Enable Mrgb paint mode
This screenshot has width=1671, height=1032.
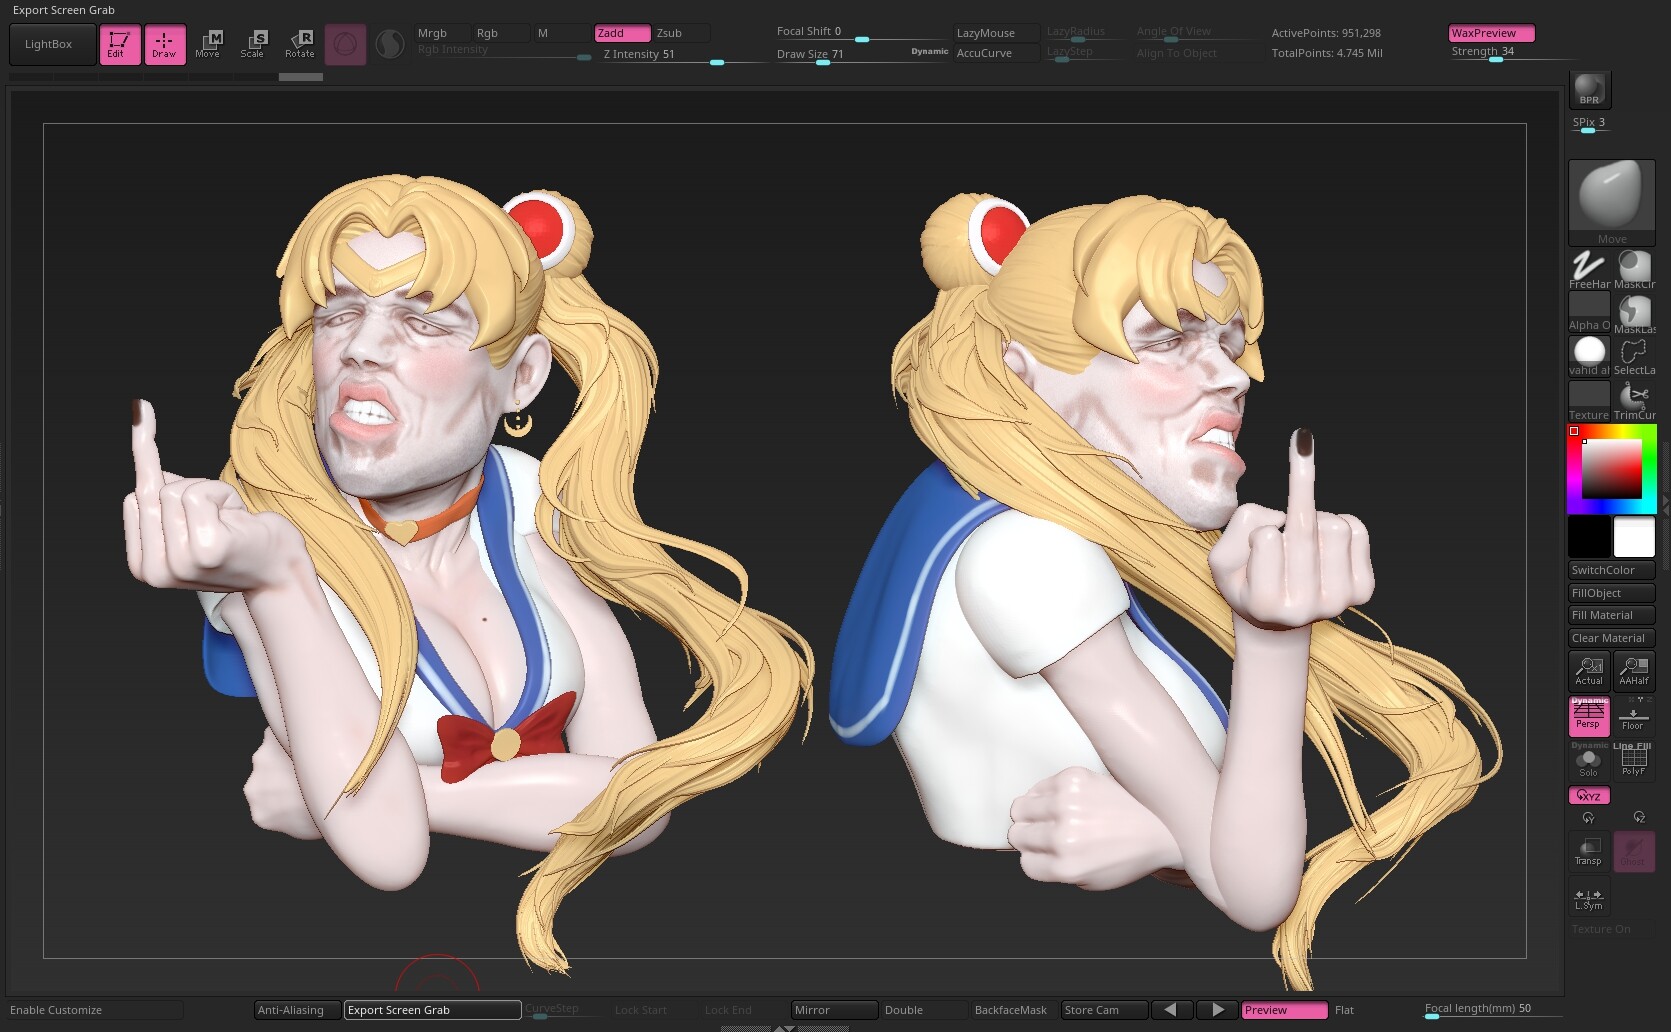442,33
